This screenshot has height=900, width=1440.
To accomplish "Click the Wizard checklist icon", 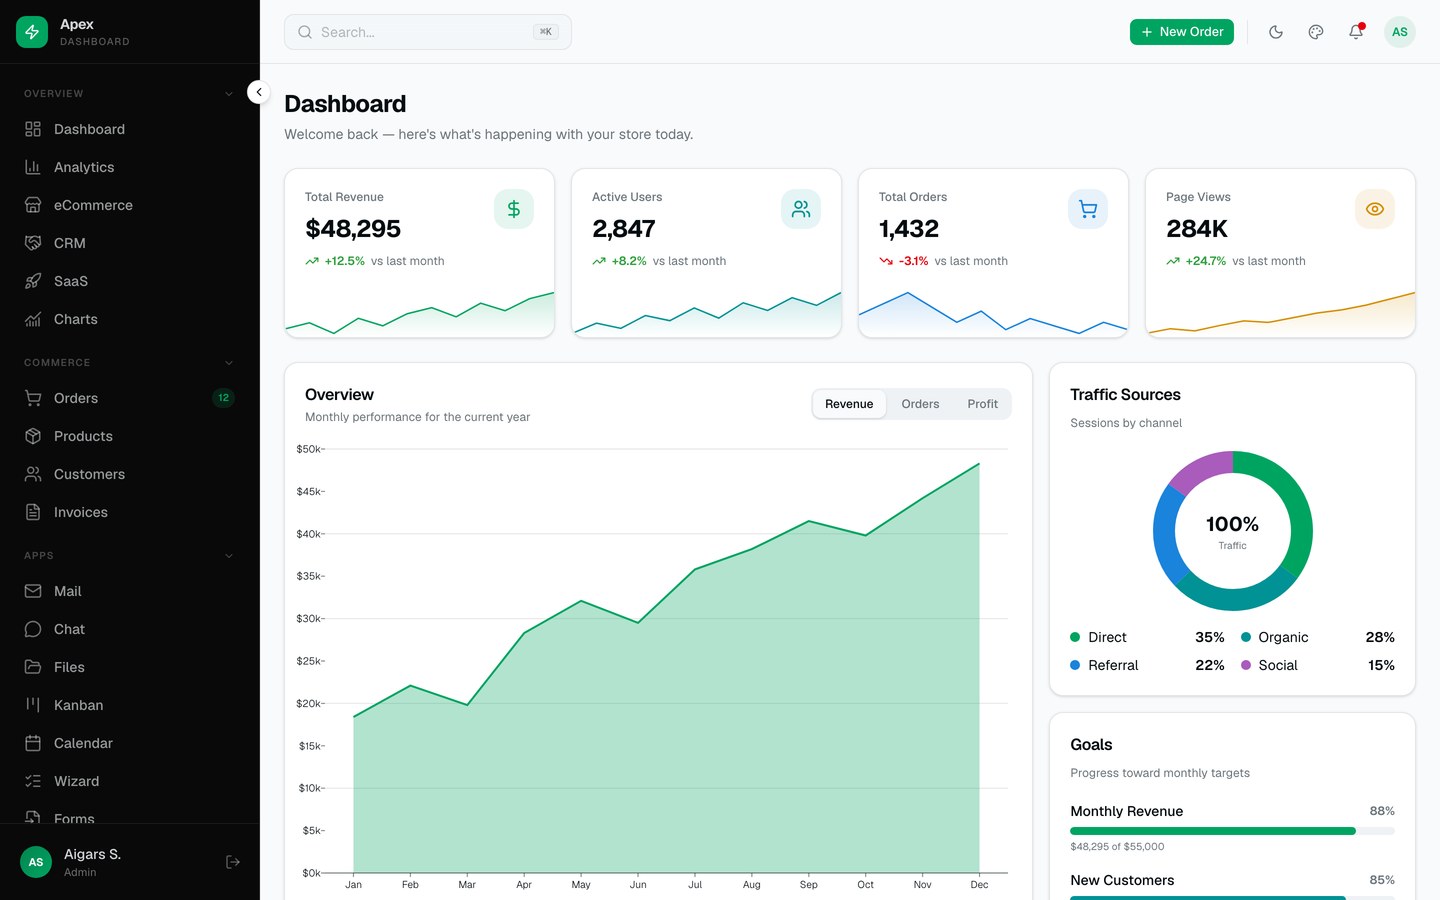I will (x=33, y=781).
